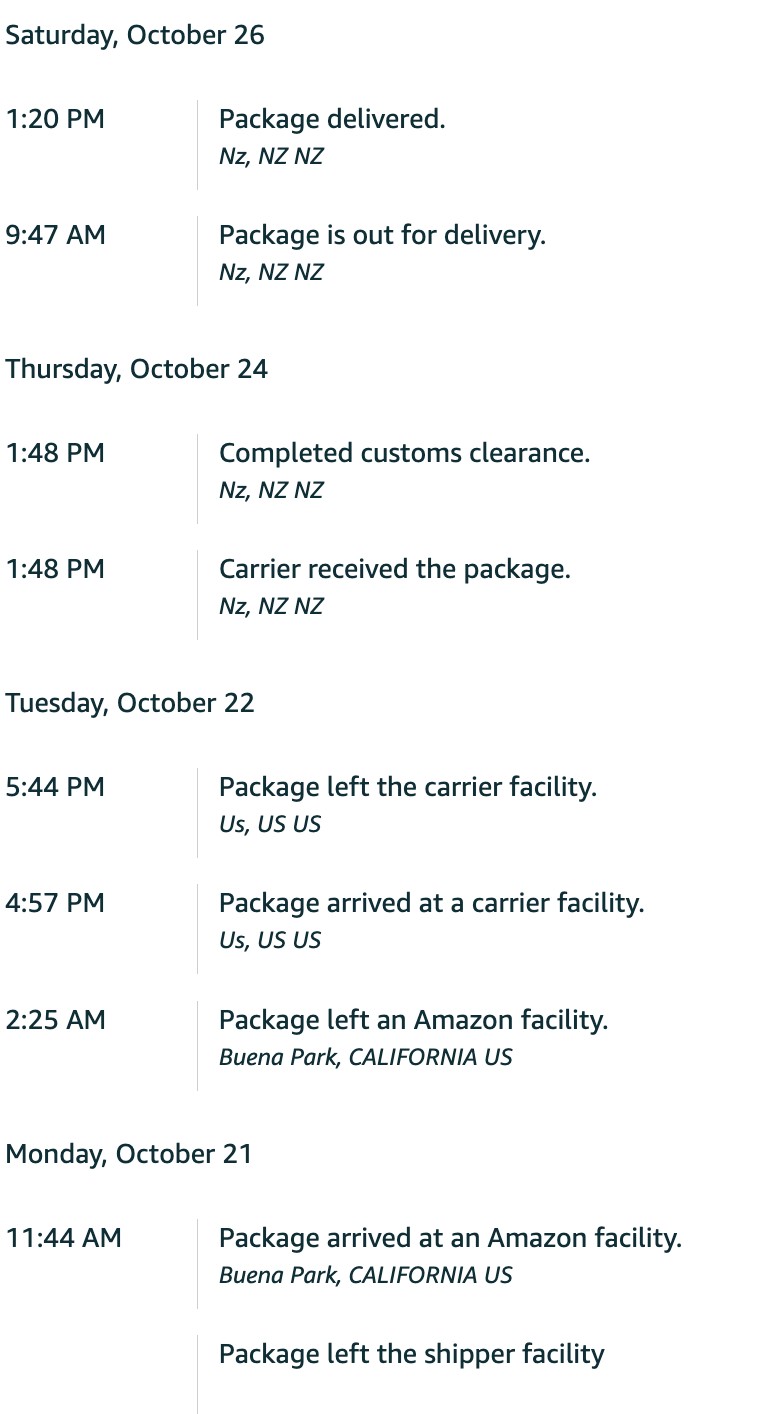
Task: Select 'Package left the shipper facility' entry
Action: coord(411,1354)
